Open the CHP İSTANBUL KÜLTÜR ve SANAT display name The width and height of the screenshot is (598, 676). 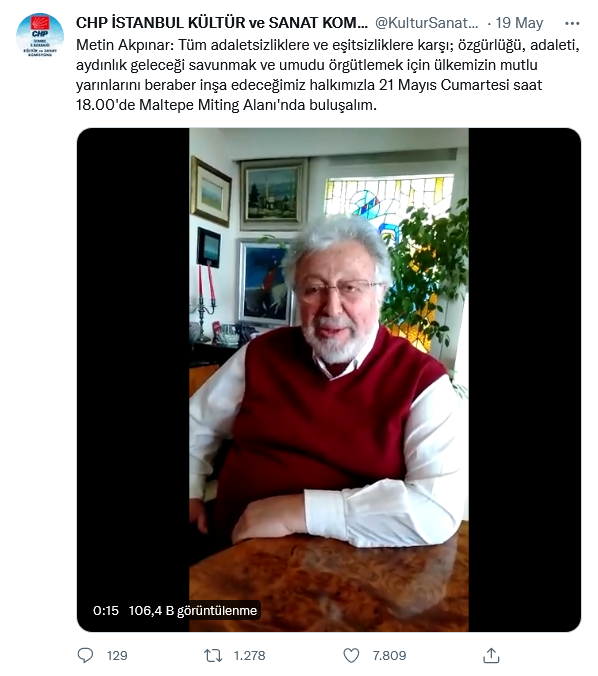coord(222,23)
